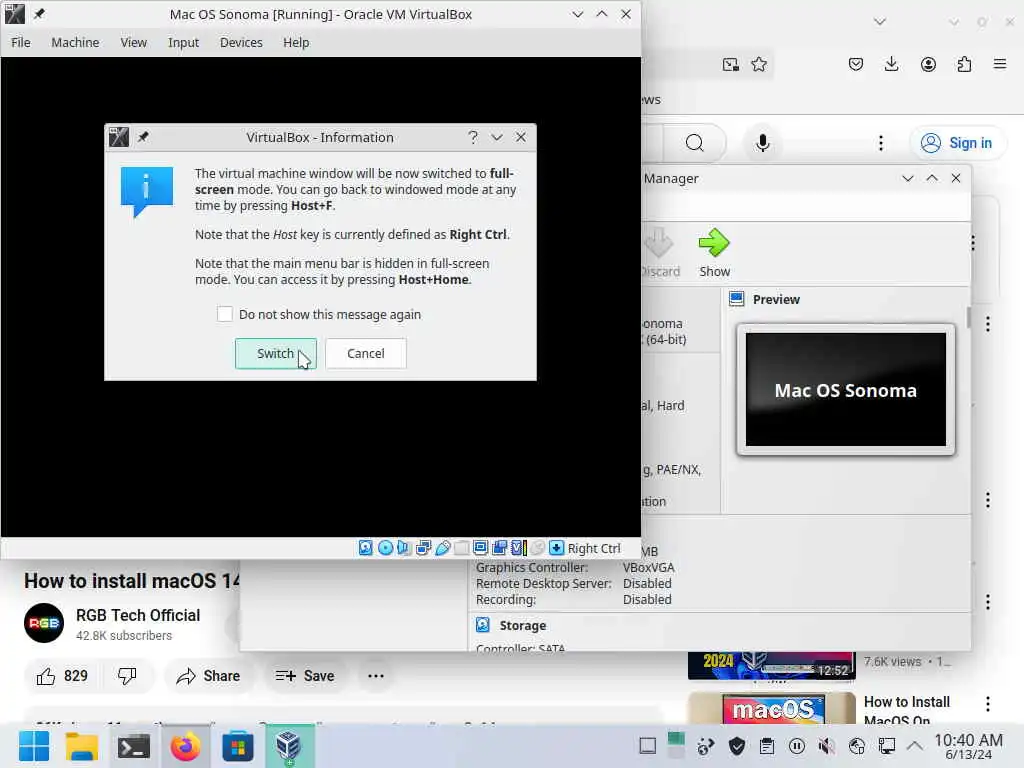
Task: Switch to Firefox on the taskbar
Action: tap(185, 746)
